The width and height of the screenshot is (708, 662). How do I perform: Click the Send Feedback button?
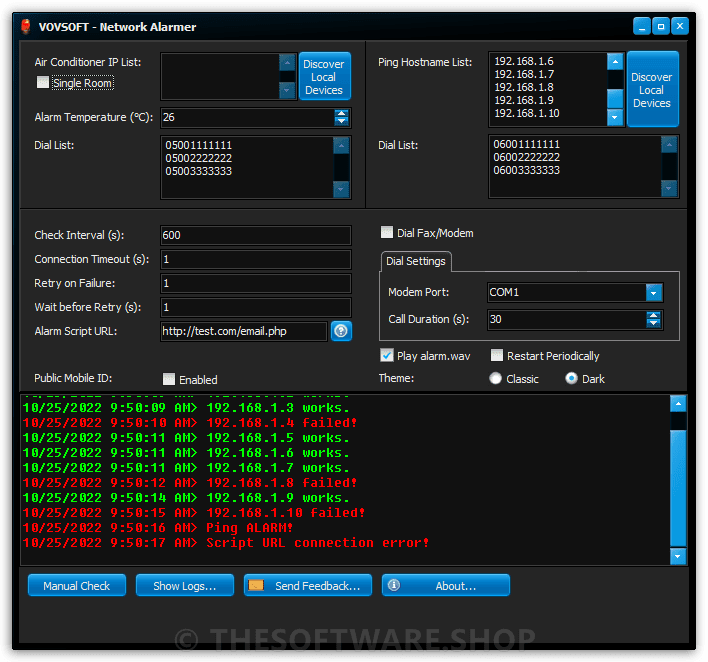(308, 585)
